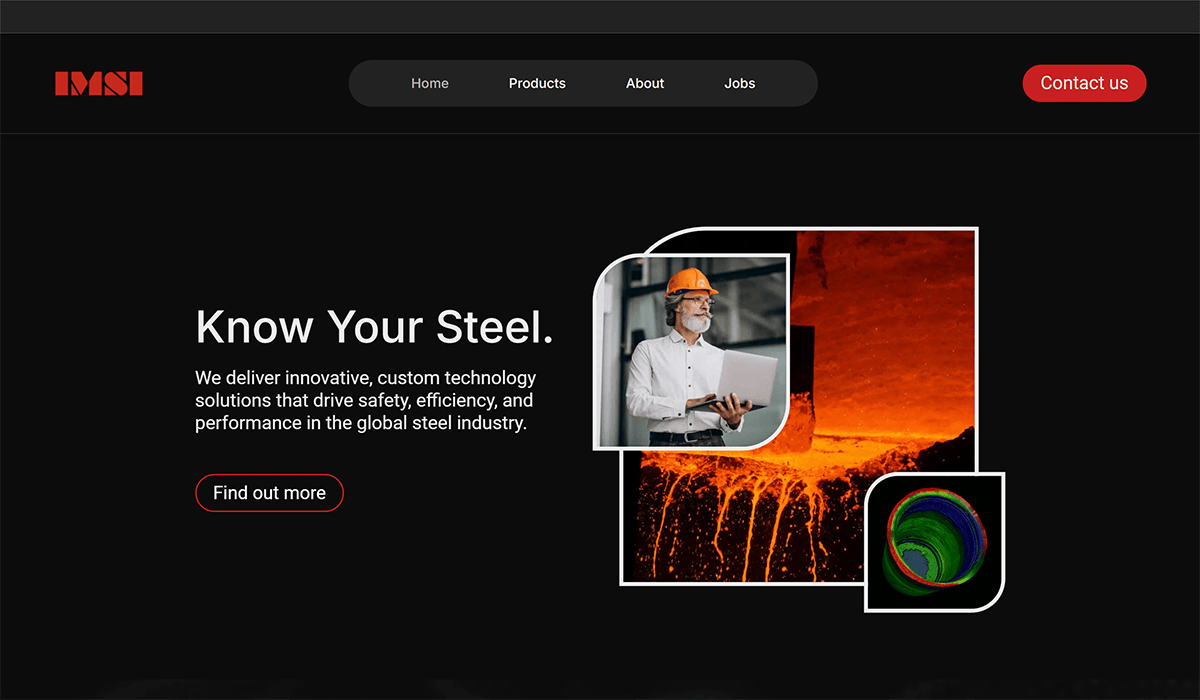This screenshot has height=700, width=1200.
Task: Open the circular green ladle scan image
Action: point(933,543)
